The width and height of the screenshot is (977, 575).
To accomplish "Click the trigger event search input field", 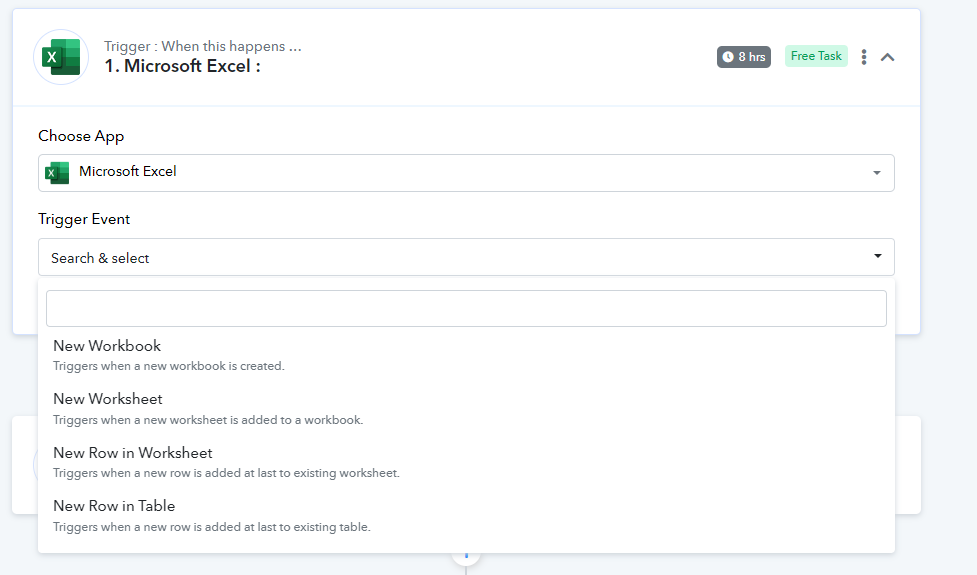I will pos(466,308).
